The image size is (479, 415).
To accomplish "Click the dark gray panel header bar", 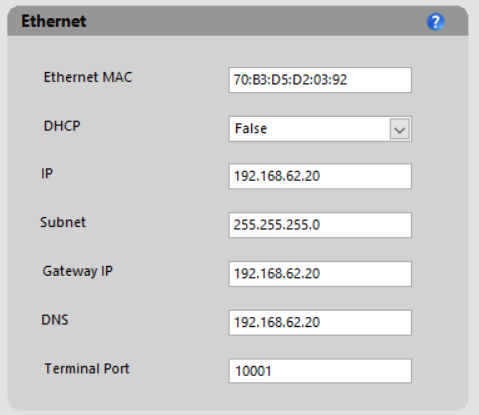I will (238, 21).
